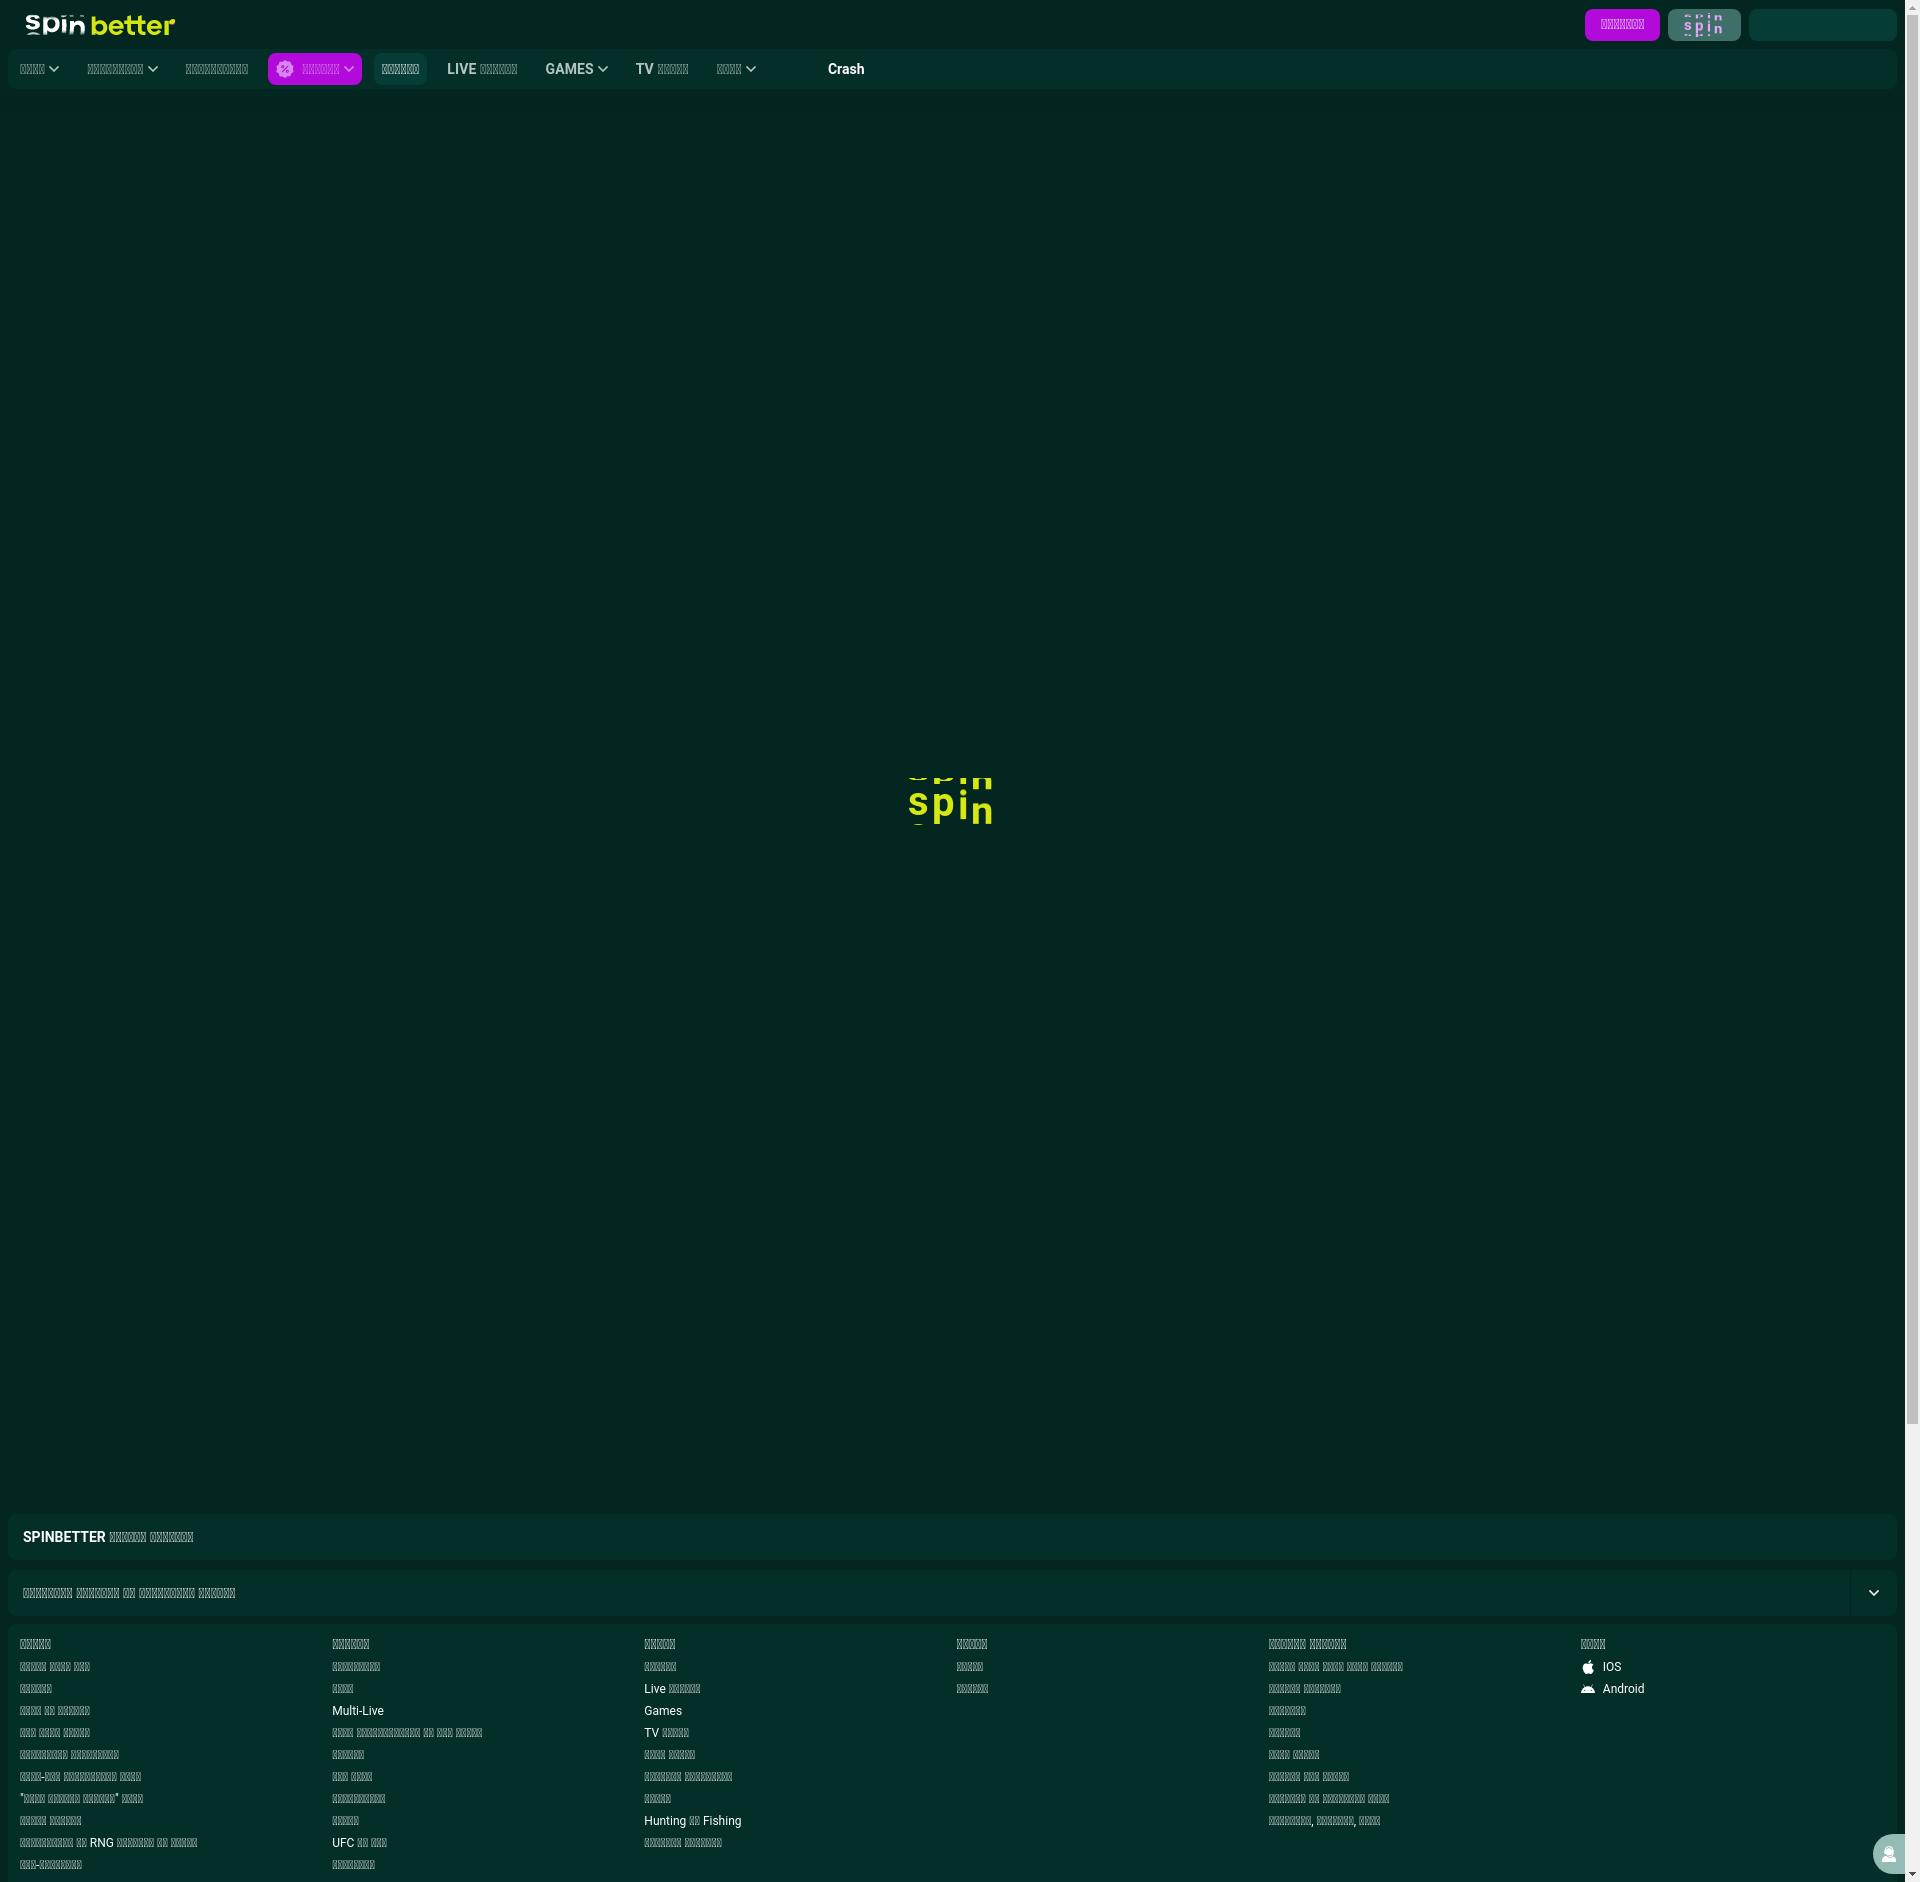Expand the purple promo dropdown chevron

tap(349, 69)
